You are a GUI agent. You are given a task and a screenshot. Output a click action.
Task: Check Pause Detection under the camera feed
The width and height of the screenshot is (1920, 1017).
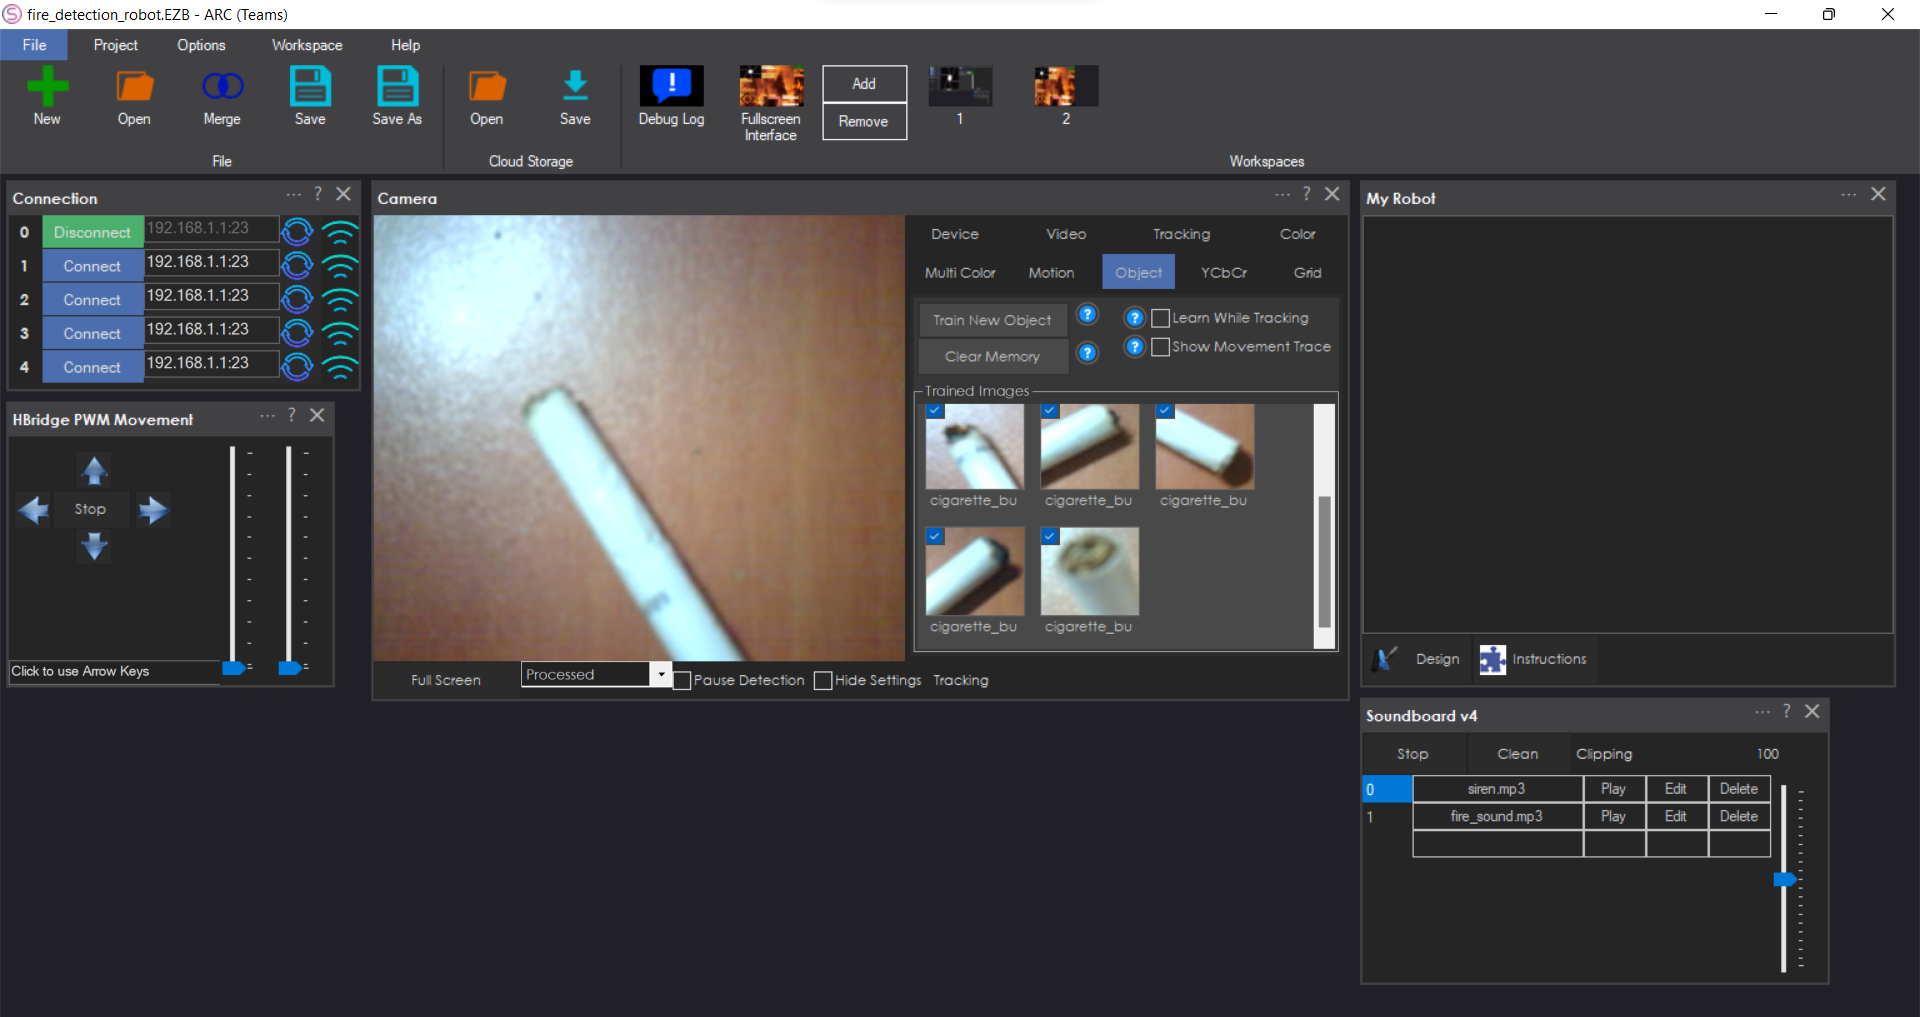point(683,680)
